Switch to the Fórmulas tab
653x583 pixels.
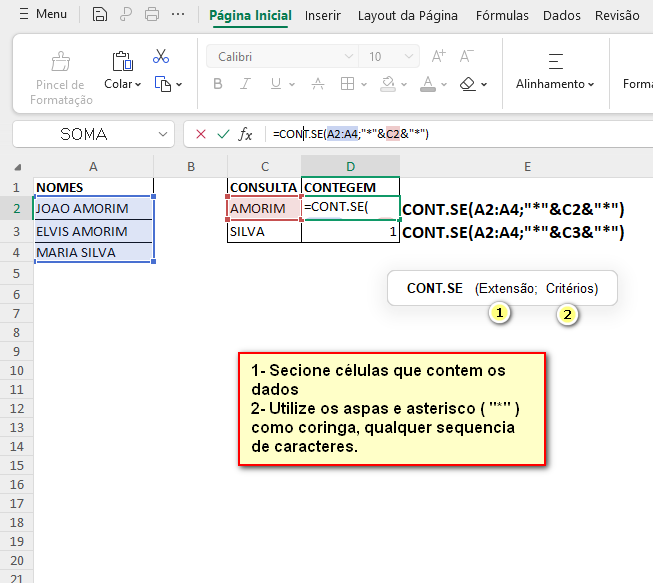[502, 15]
